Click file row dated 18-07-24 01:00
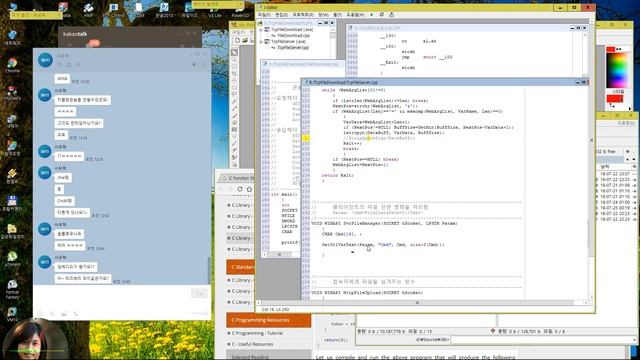 617,202
